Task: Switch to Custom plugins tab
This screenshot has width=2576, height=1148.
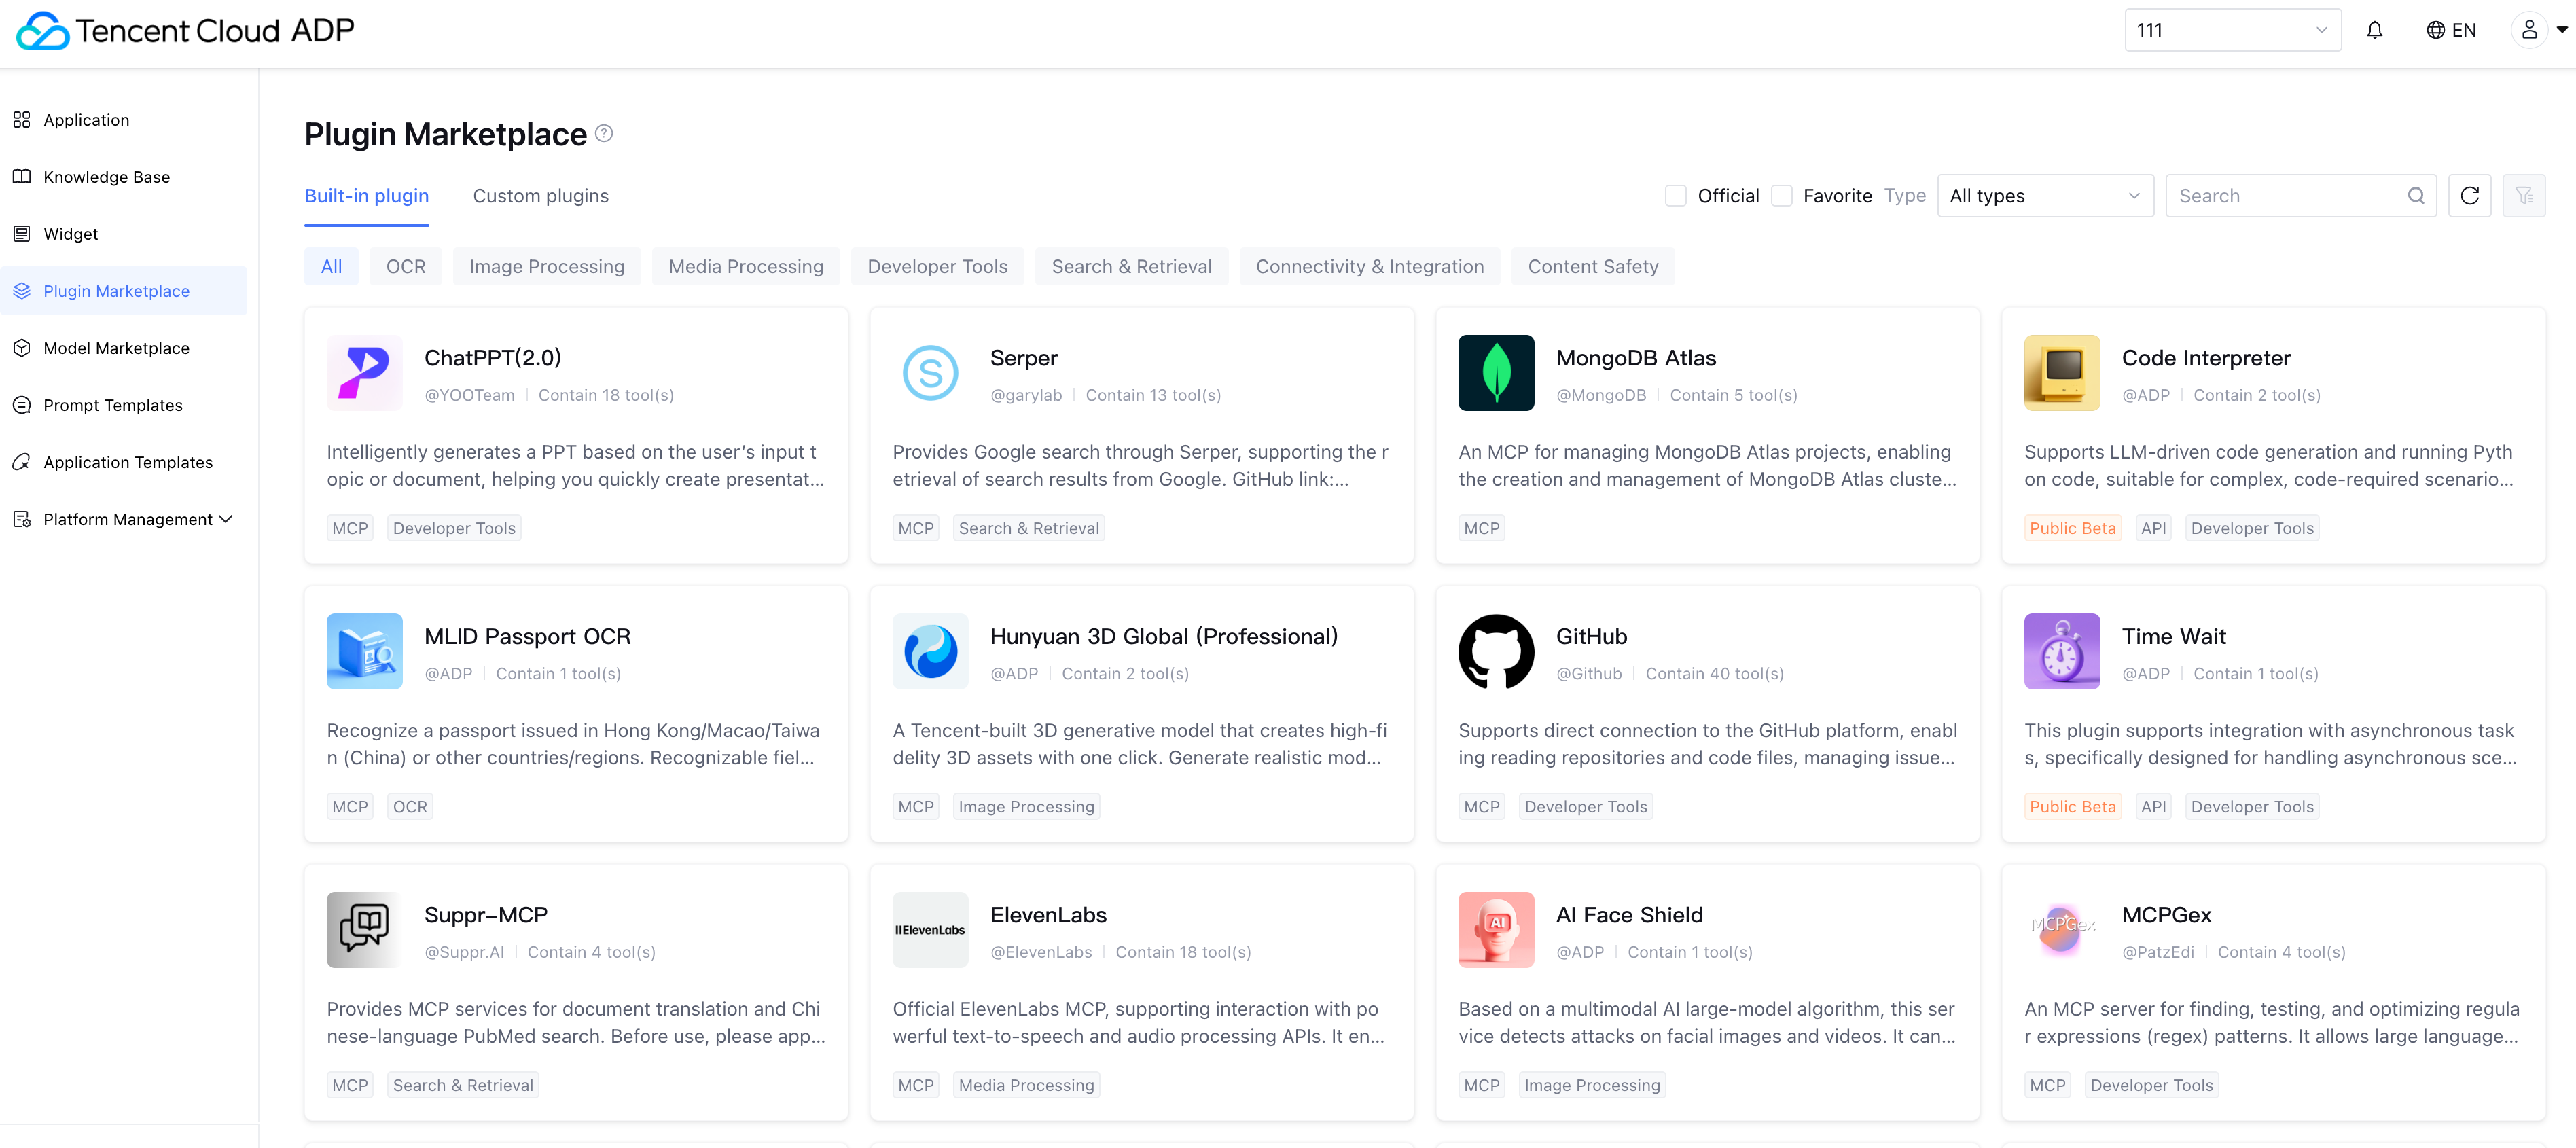Action: pos(540,196)
